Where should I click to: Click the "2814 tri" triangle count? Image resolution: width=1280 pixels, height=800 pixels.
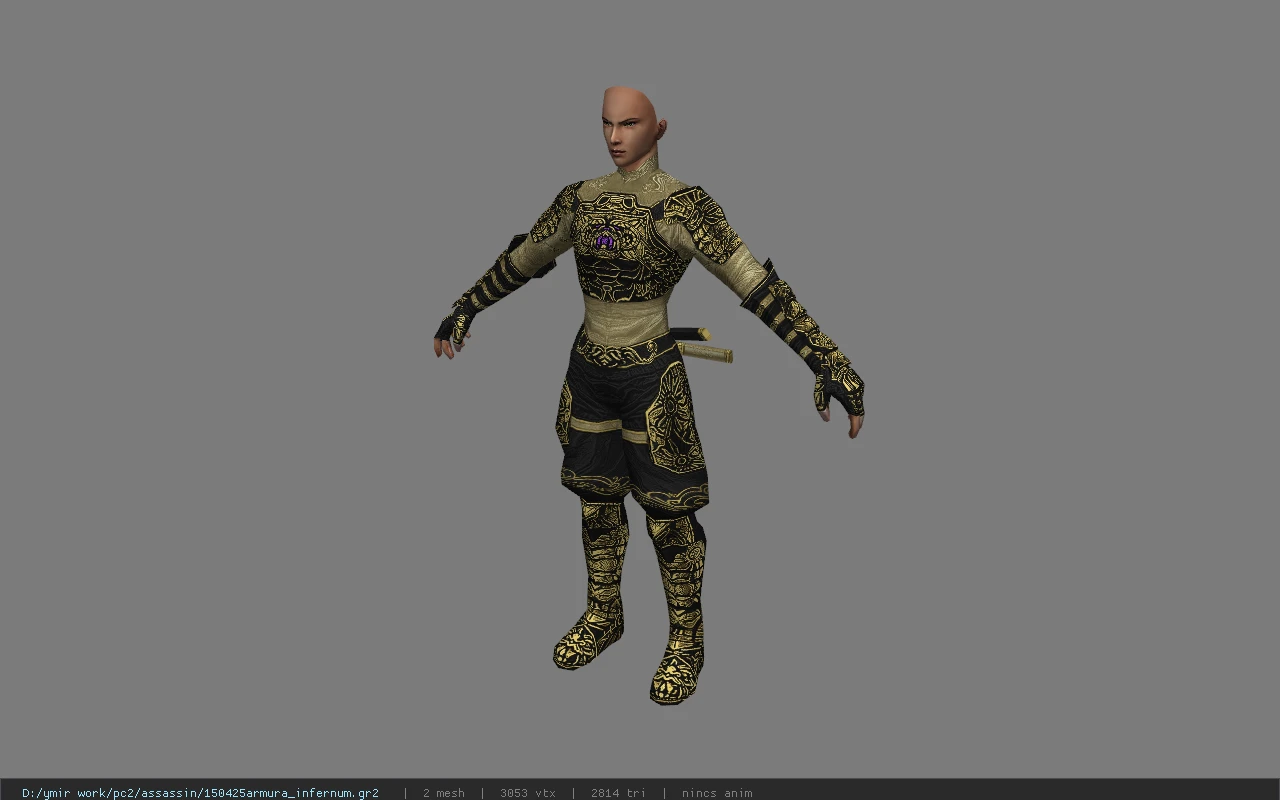click(618, 793)
